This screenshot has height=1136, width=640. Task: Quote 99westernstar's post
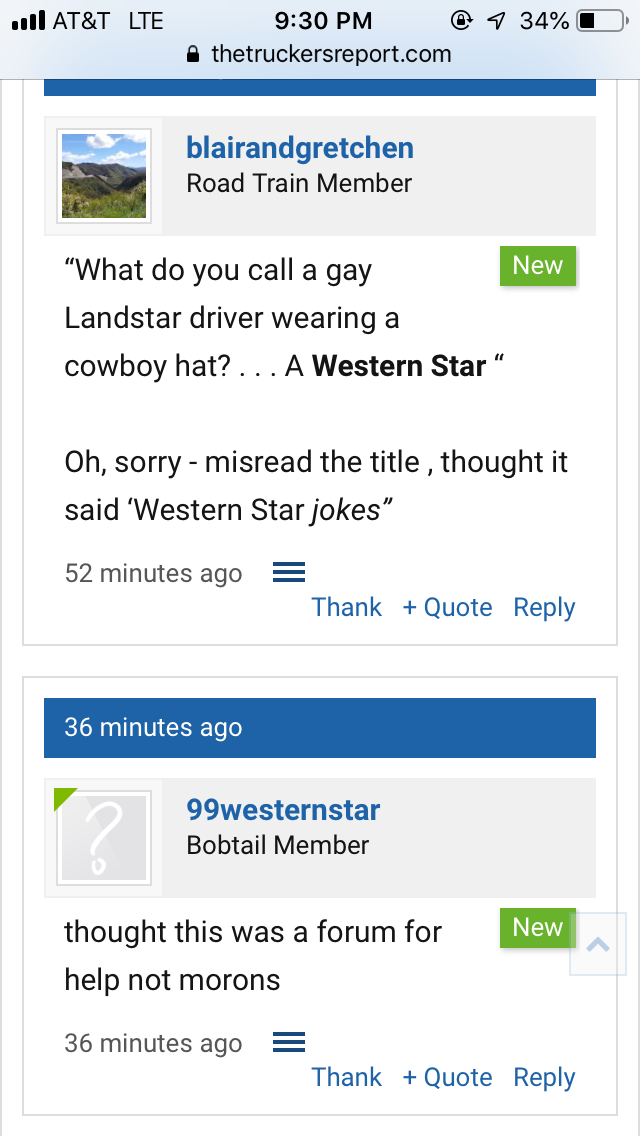(447, 1077)
